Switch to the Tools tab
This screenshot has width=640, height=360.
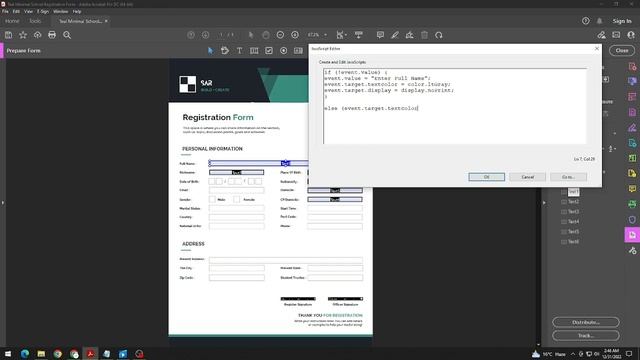[35, 21]
